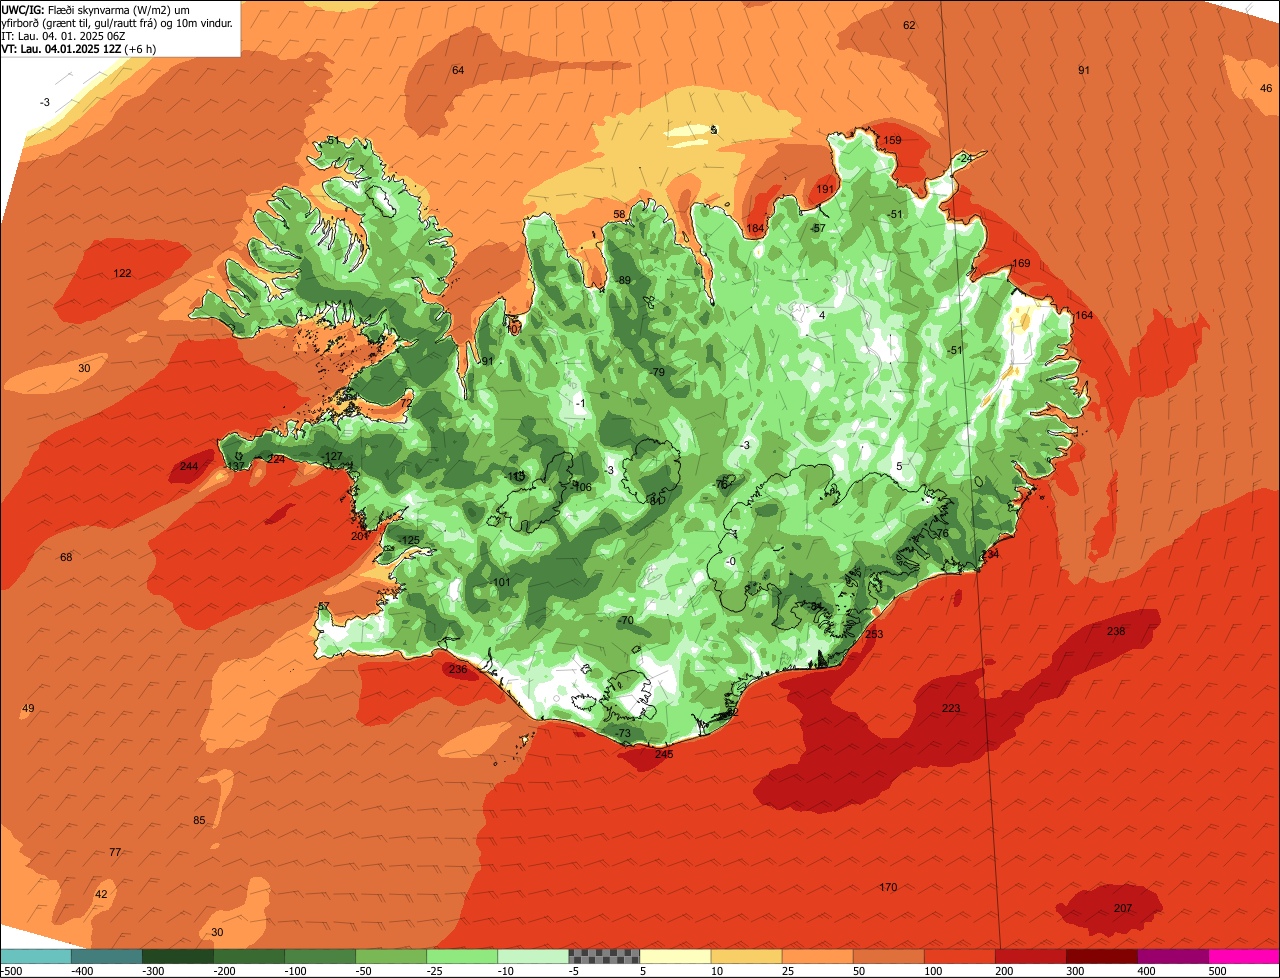This screenshot has width=1280, height=978.
Task: Click the flux value '159' on the map
Action: coord(892,140)
